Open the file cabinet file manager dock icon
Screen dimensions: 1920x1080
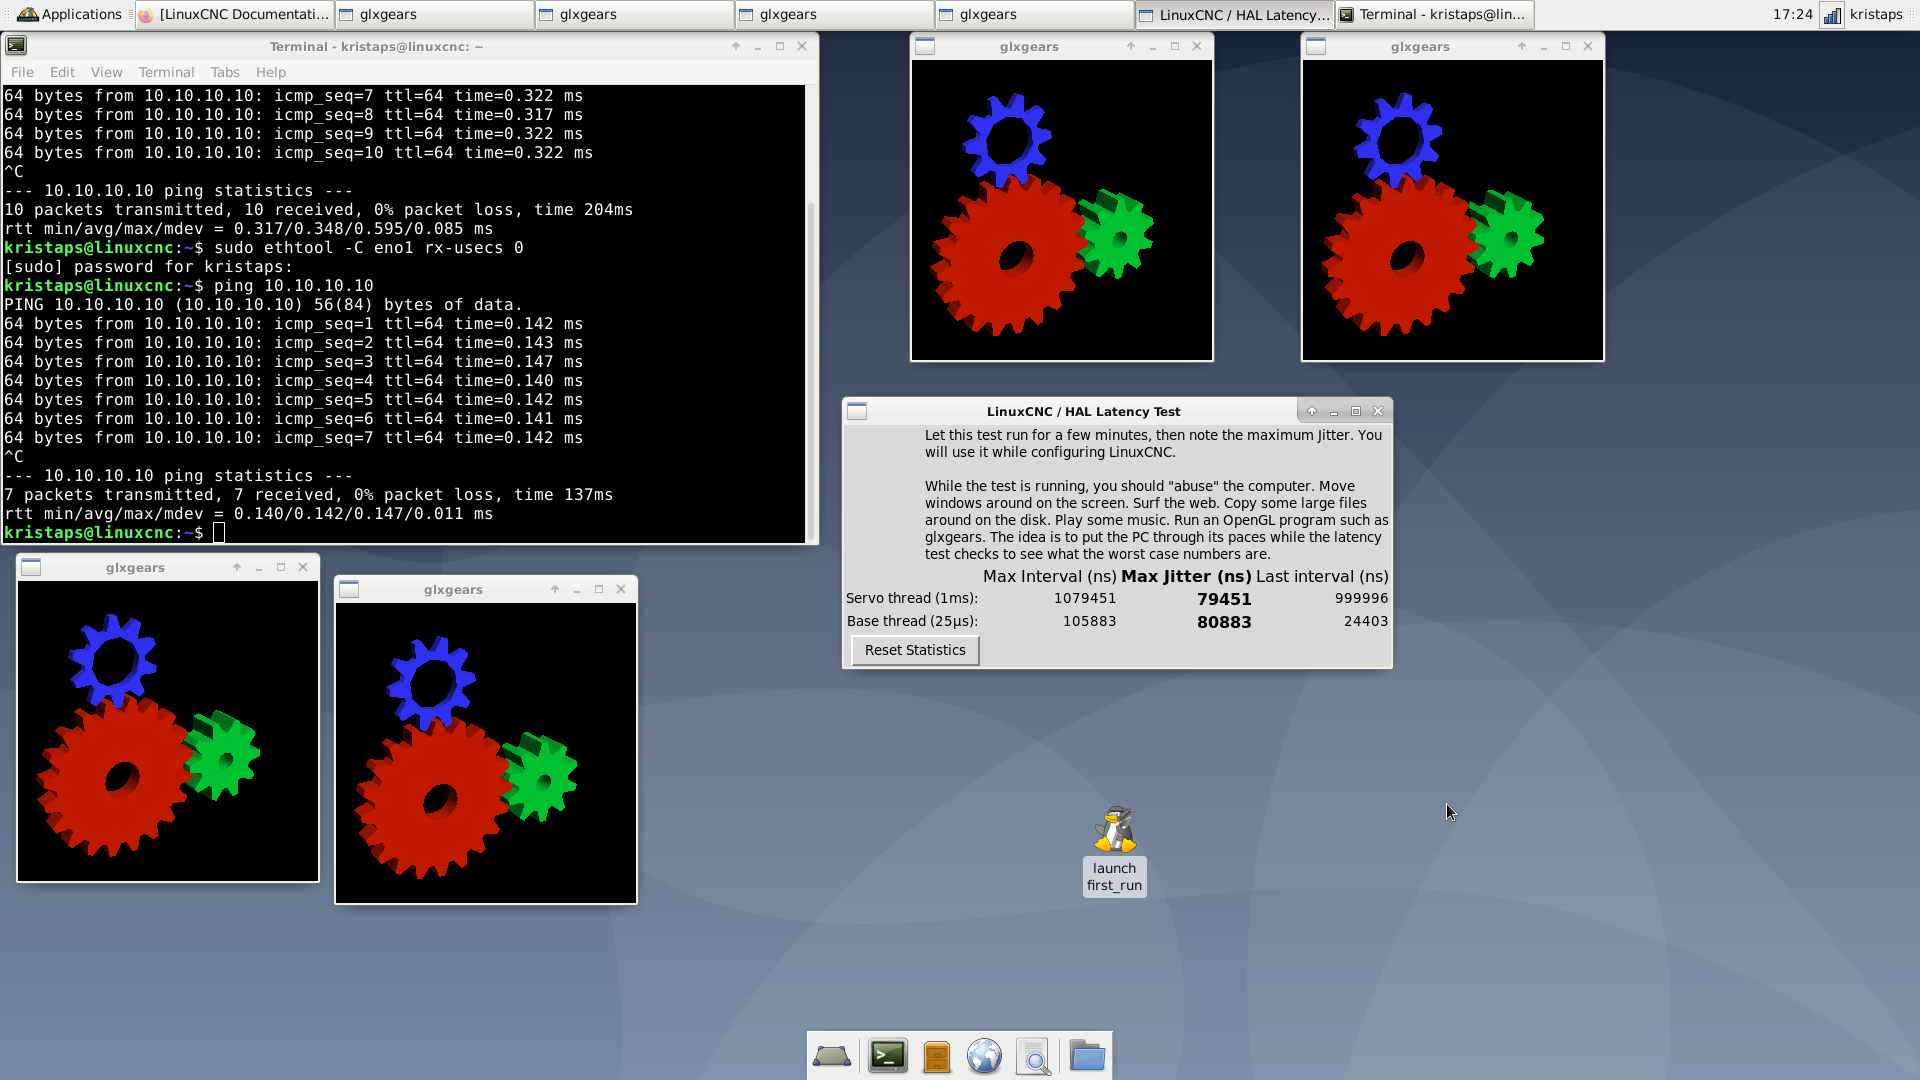(x=936, y=1056)
